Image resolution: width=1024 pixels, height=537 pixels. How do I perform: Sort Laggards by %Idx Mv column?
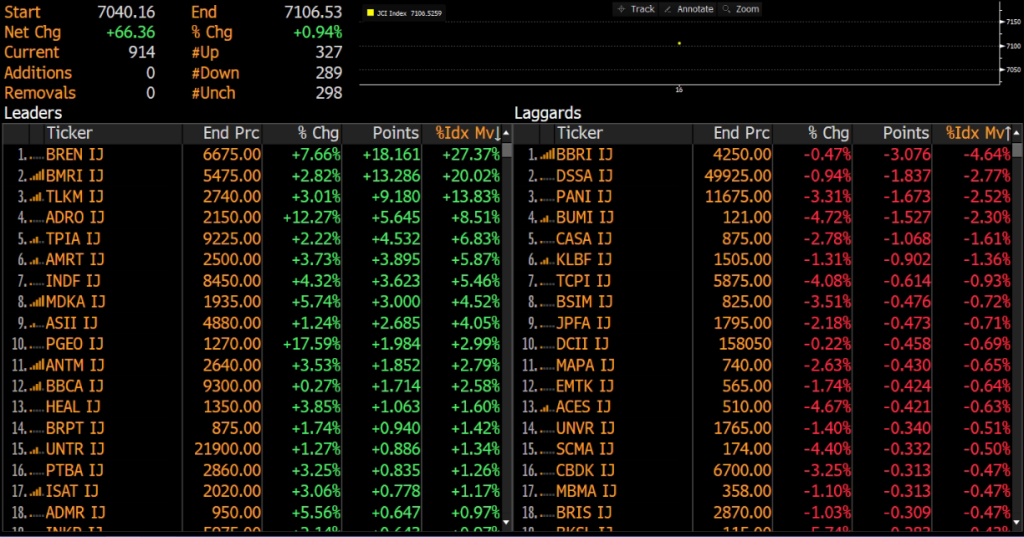979,133
